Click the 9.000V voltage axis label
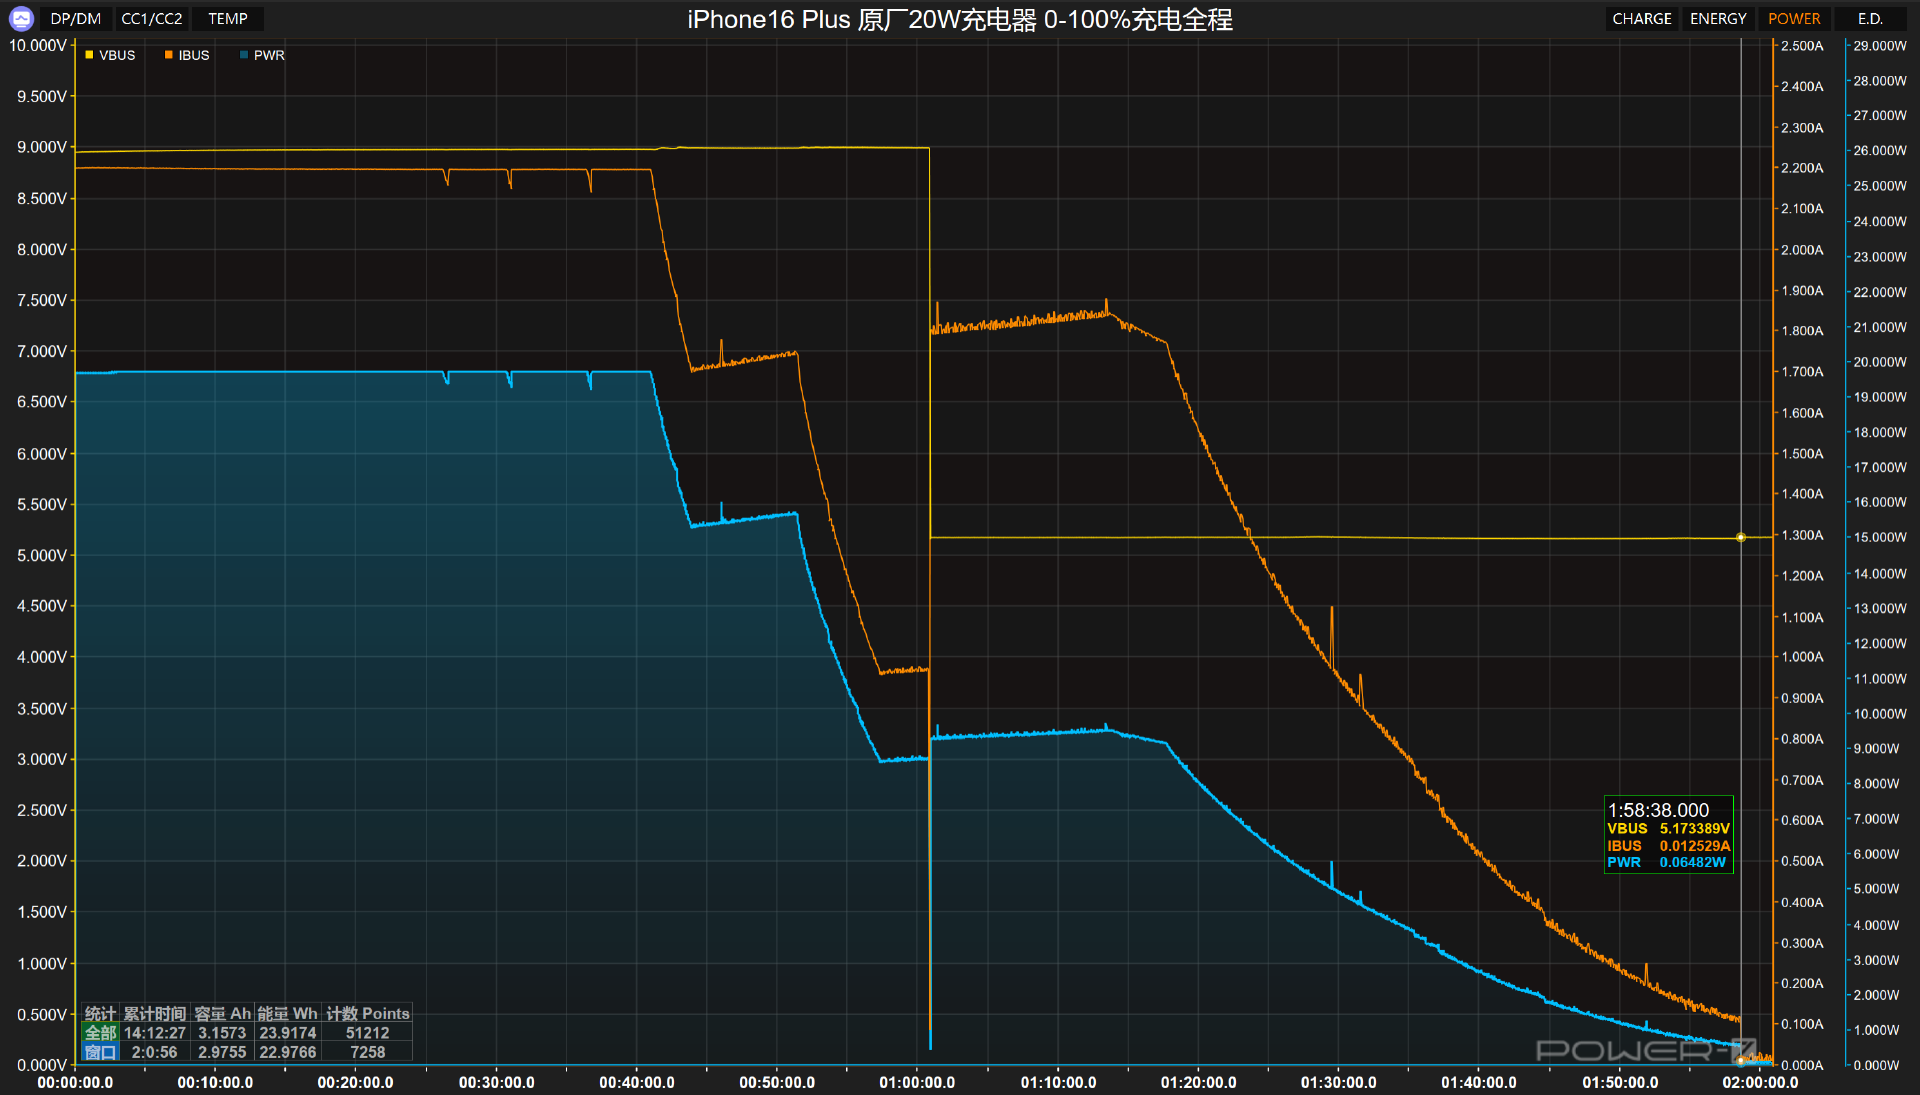This screenshot has width=1920, height=1095. click(x=42, y=147)
